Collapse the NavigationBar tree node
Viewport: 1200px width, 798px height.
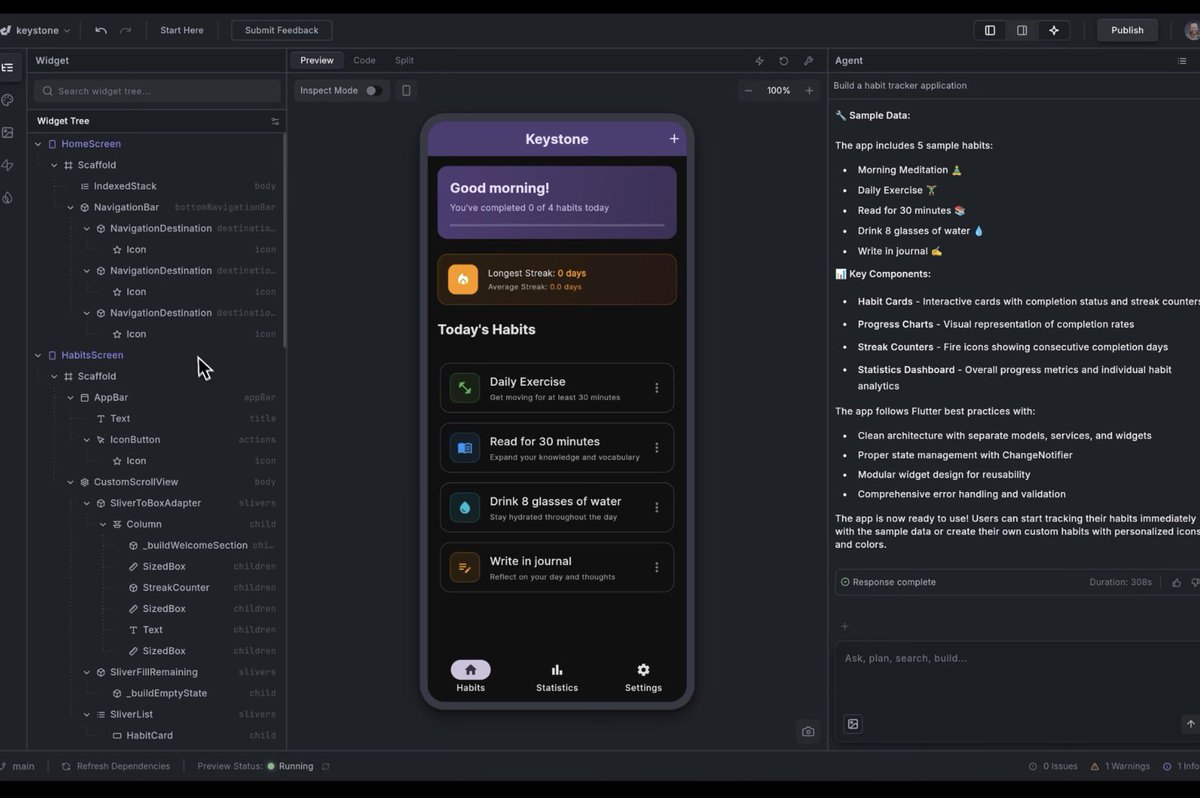coord(70,208)
